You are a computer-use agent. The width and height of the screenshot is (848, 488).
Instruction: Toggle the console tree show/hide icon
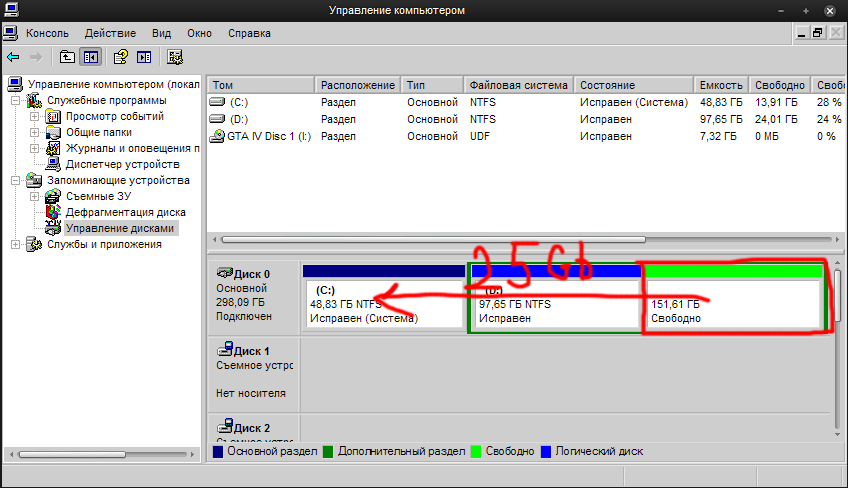90,57
